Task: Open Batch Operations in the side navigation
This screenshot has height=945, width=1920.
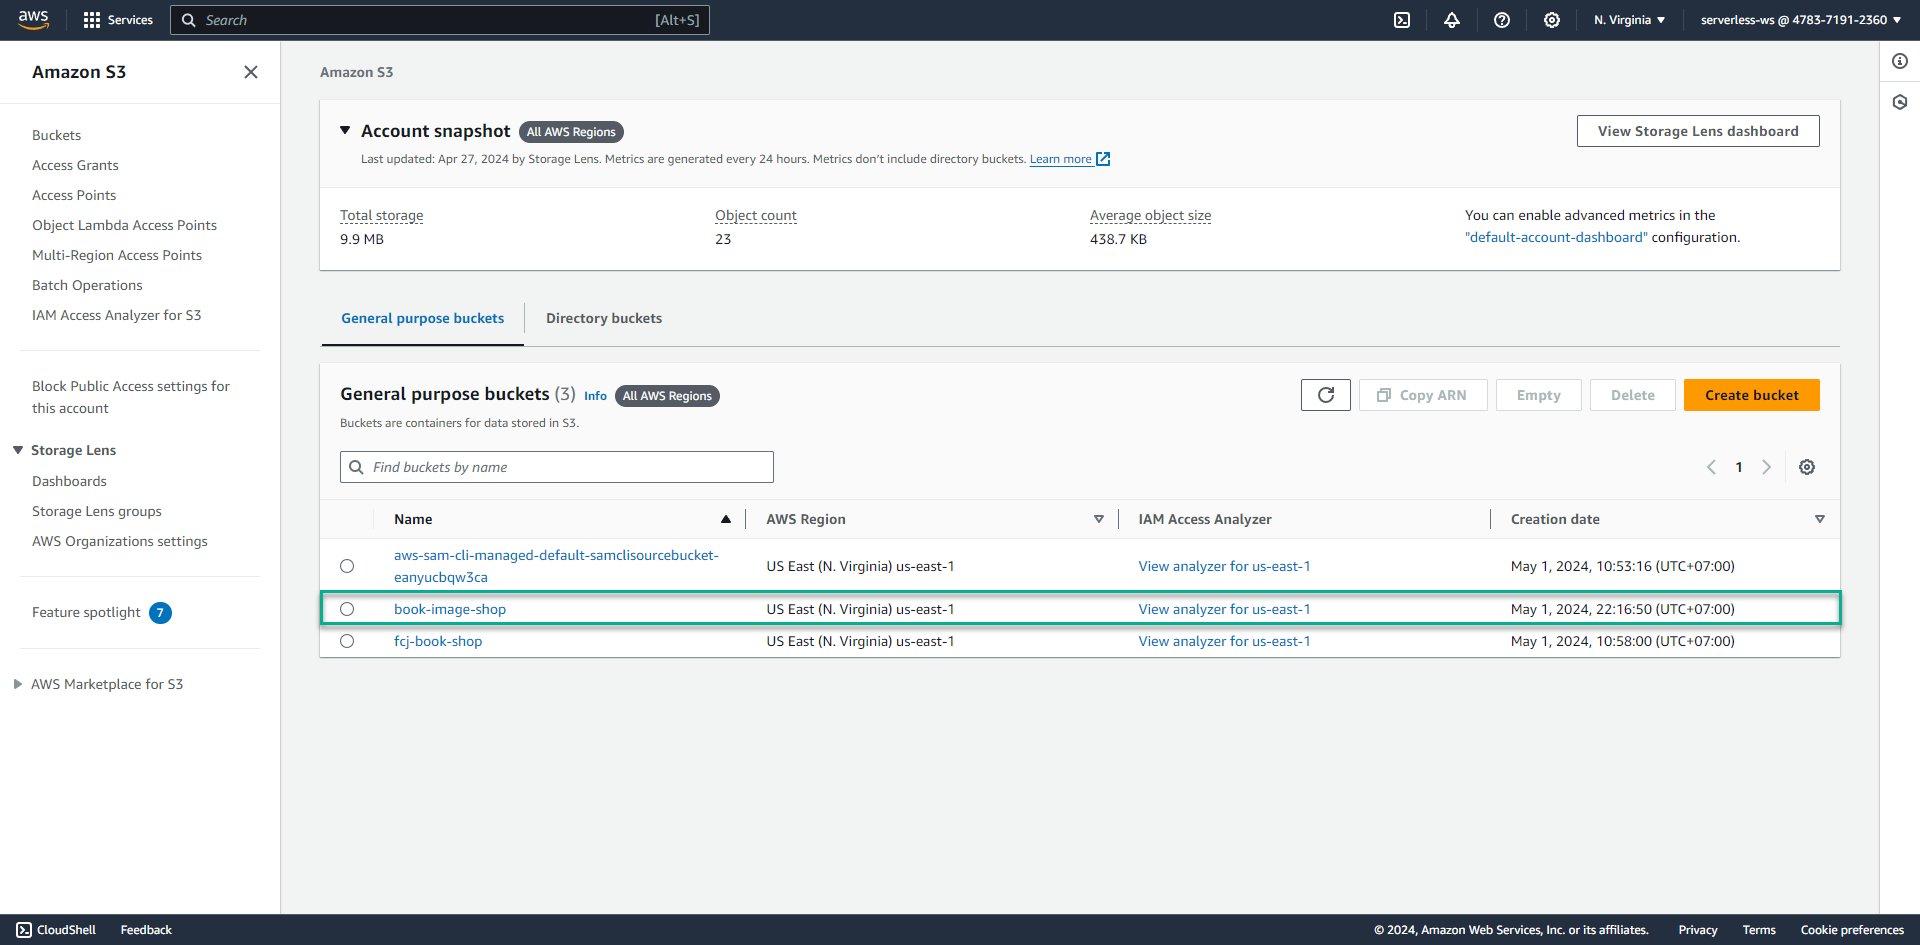Action: pos(87,285)
